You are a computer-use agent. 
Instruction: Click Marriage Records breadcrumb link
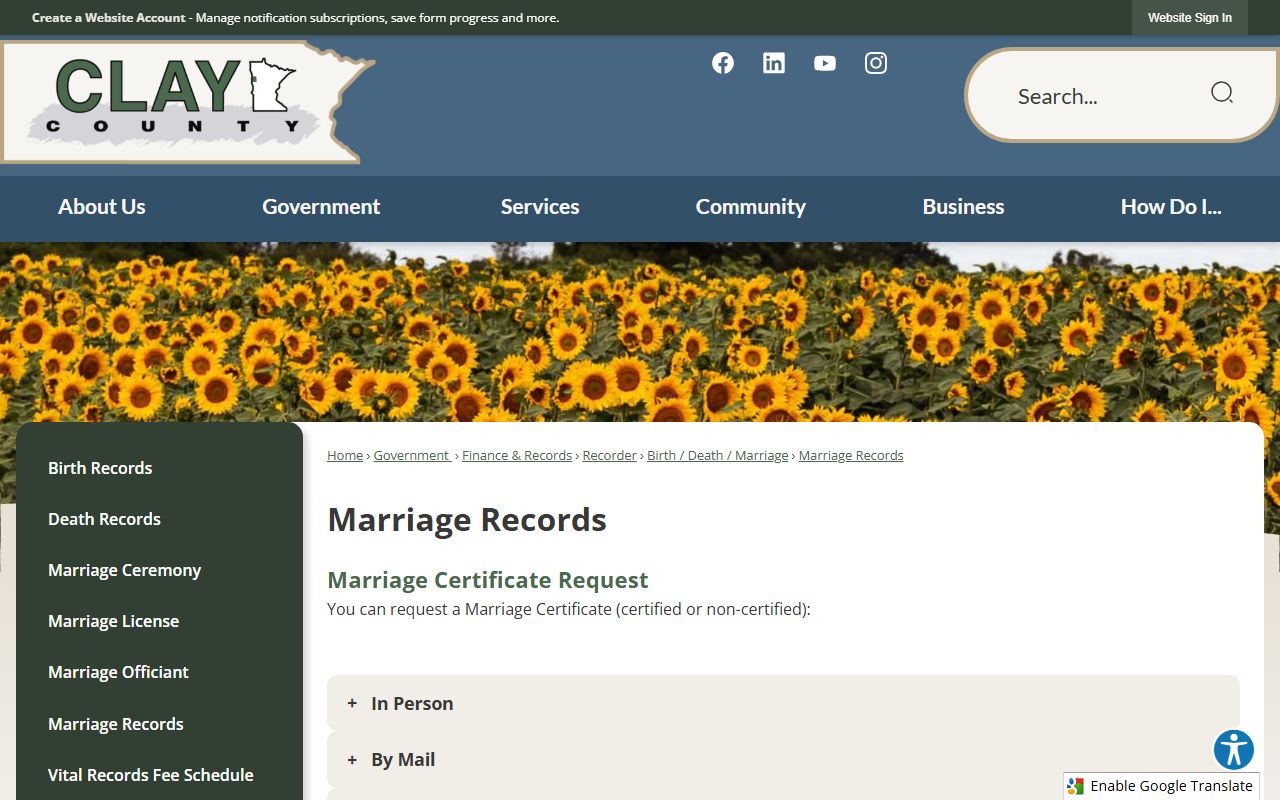(x=851, y=455)
